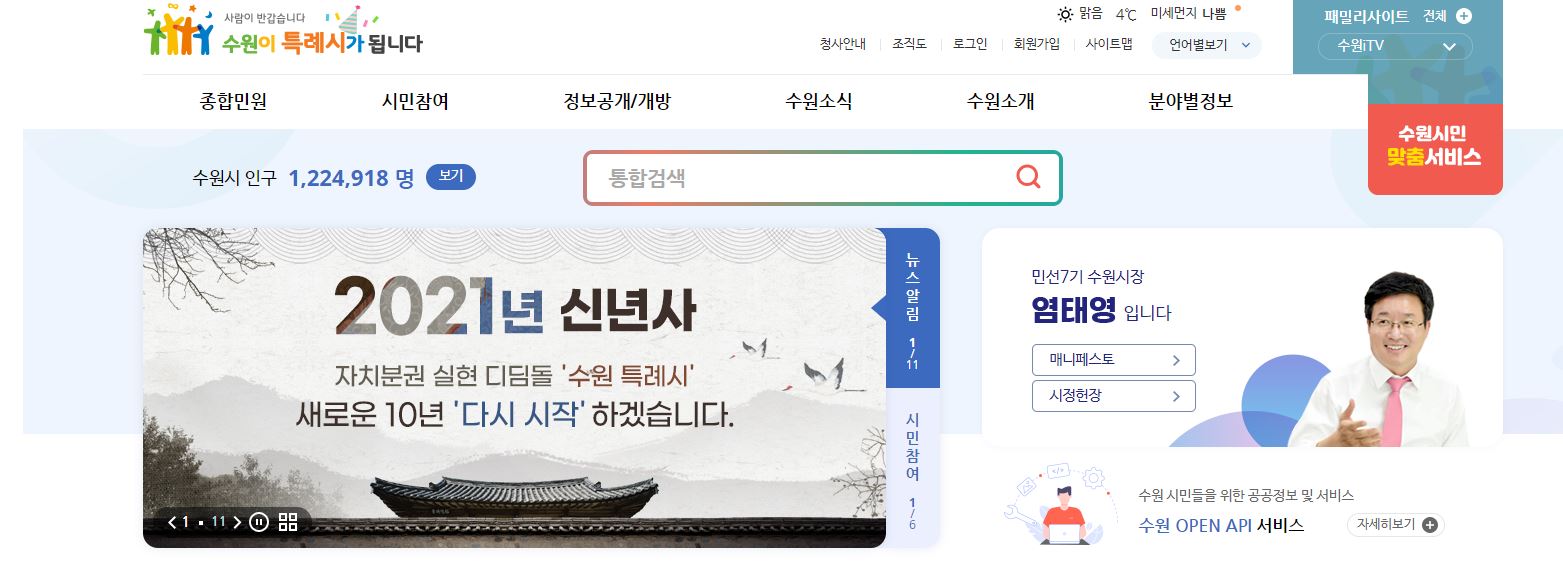Open the 종합민원 main menu
This screenshot has width=1563, height=566.
(x=233, y=101)
